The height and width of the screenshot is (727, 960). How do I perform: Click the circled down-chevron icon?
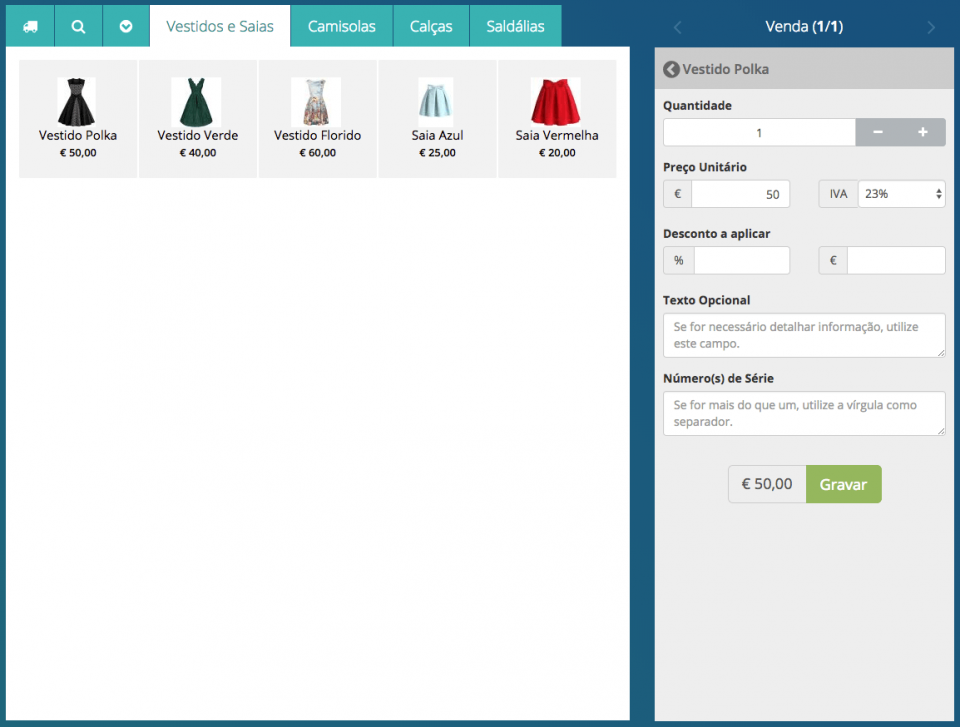(x=126, y=27)
